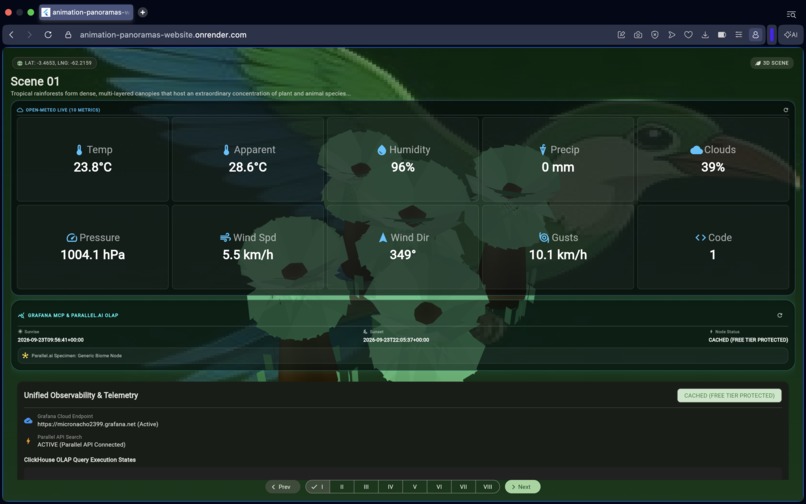Click the green CACHED (FREE TIER PROTECTED) badge
This screenshot has height=504, width=806.
tap(729, 395)
